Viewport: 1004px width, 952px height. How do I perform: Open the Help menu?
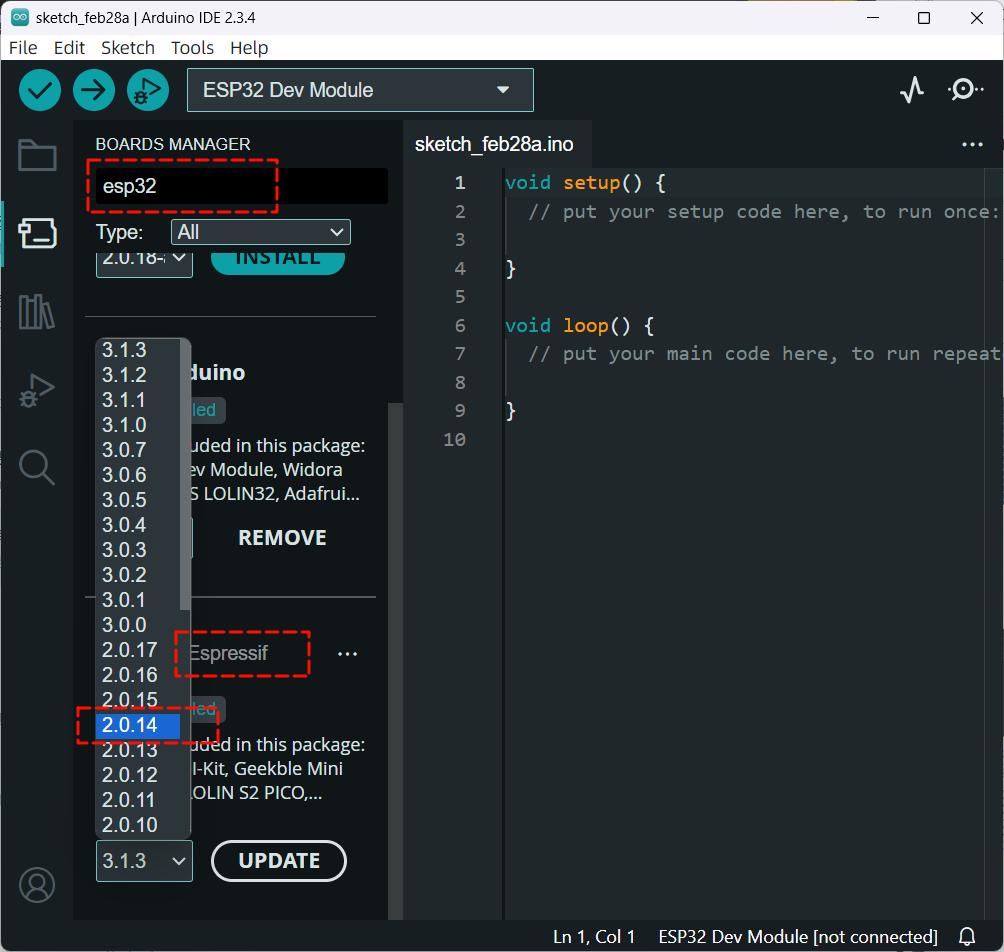249,48
